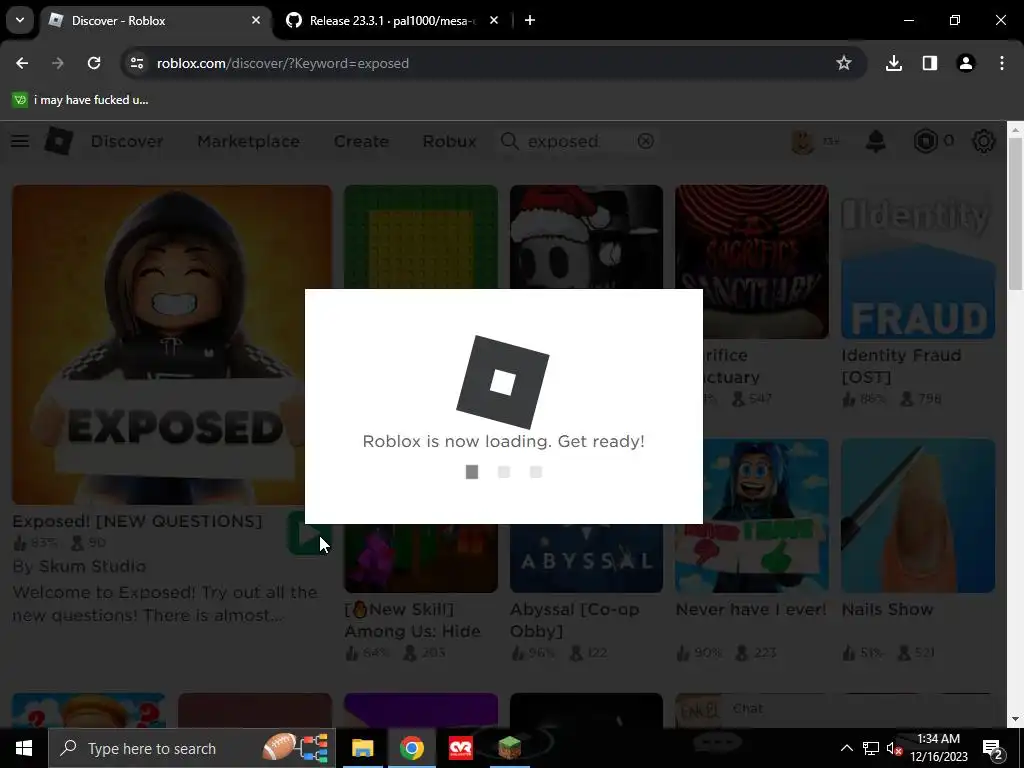1024x768 pixels.
Task: Click the Nails Show thumbnail image
Action: (x=918, y=515)
